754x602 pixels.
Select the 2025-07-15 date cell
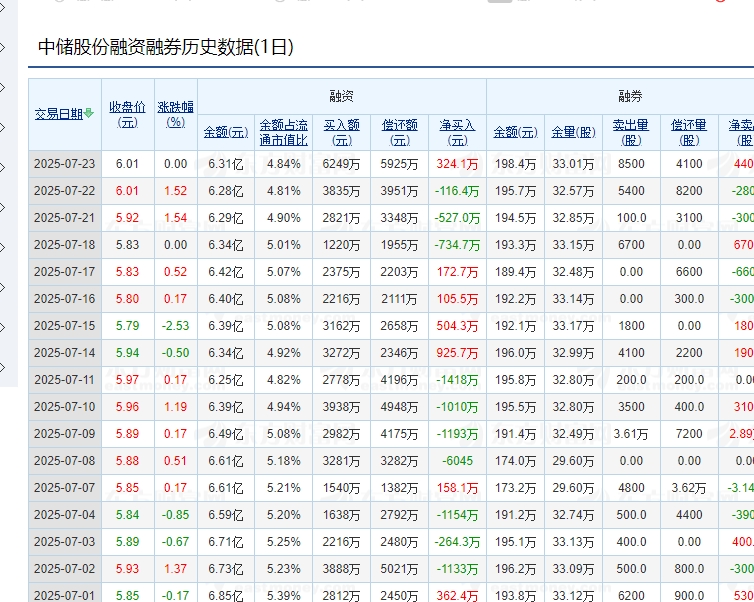(x=64, y=326)
